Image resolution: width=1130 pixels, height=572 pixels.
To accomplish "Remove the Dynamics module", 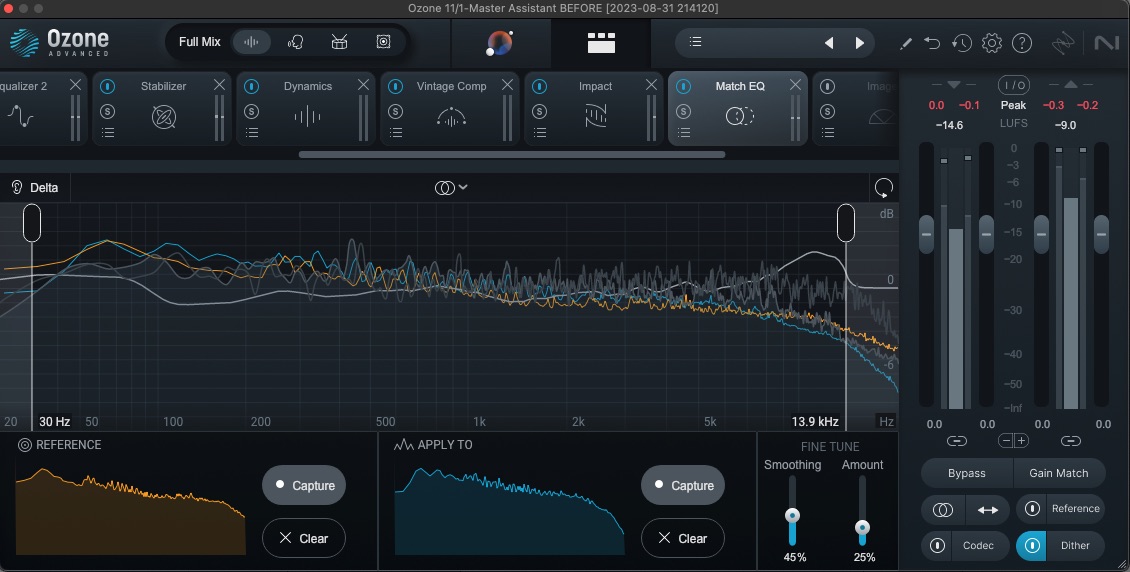I will point(363,85).
